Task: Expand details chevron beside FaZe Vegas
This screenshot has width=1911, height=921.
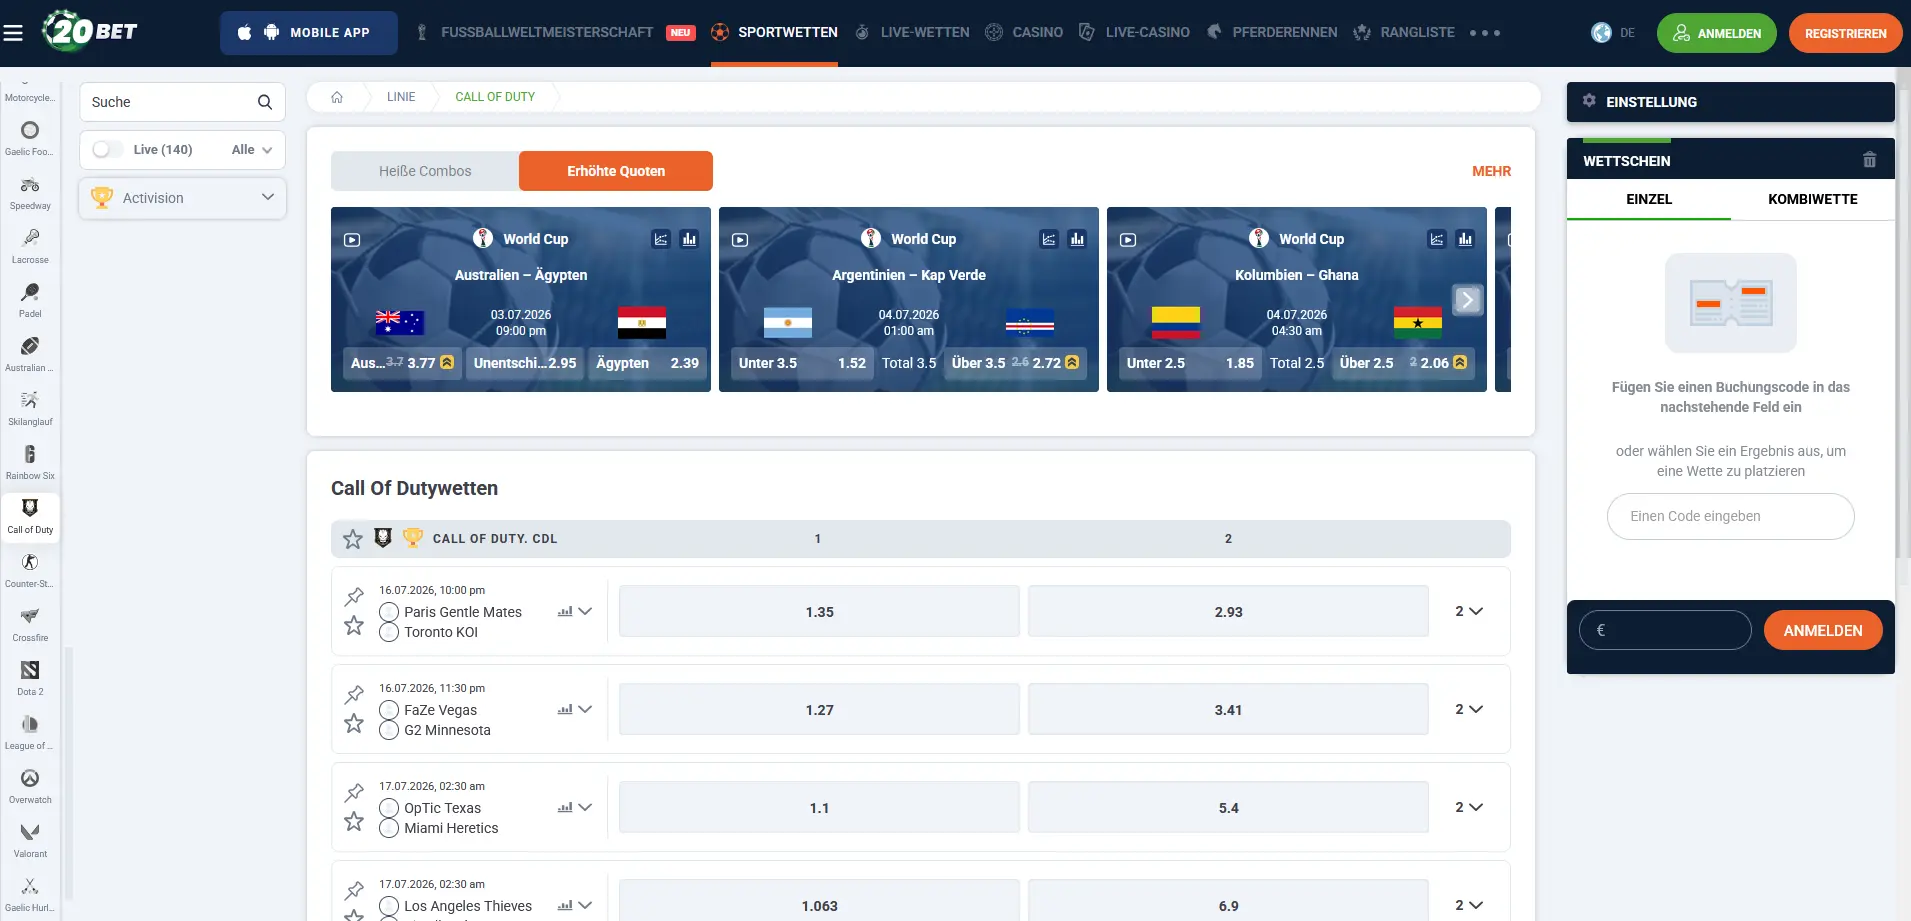Action: [x=586, y=709]
